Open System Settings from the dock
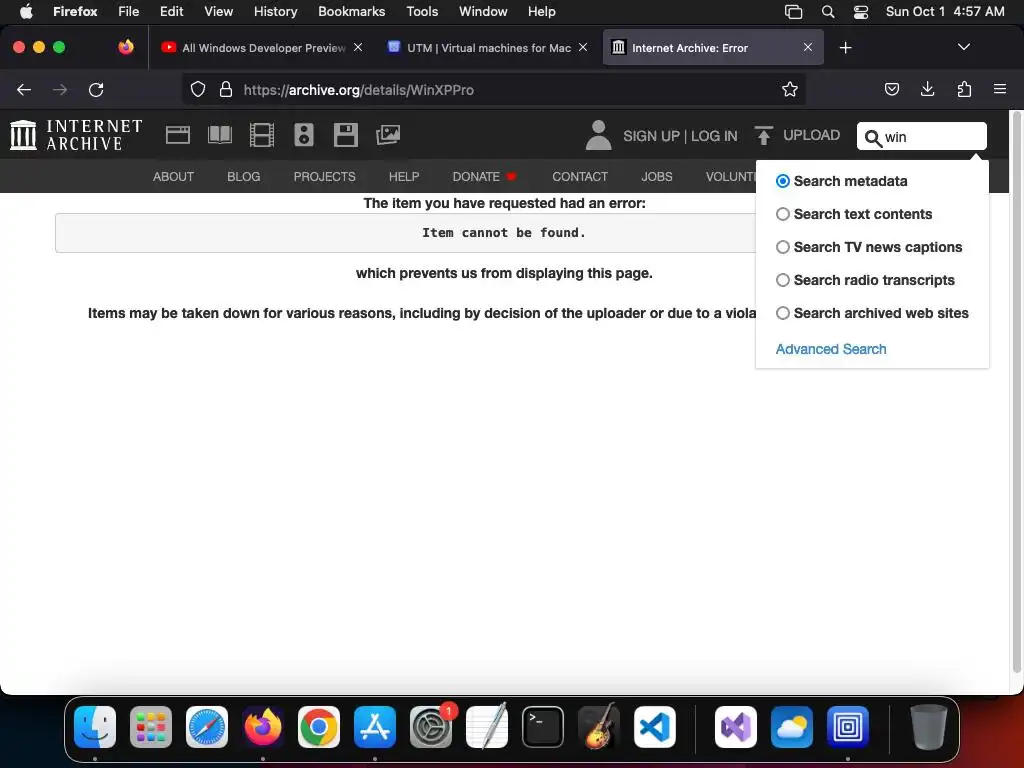1024x768 pixels. [x=431, y=727]
